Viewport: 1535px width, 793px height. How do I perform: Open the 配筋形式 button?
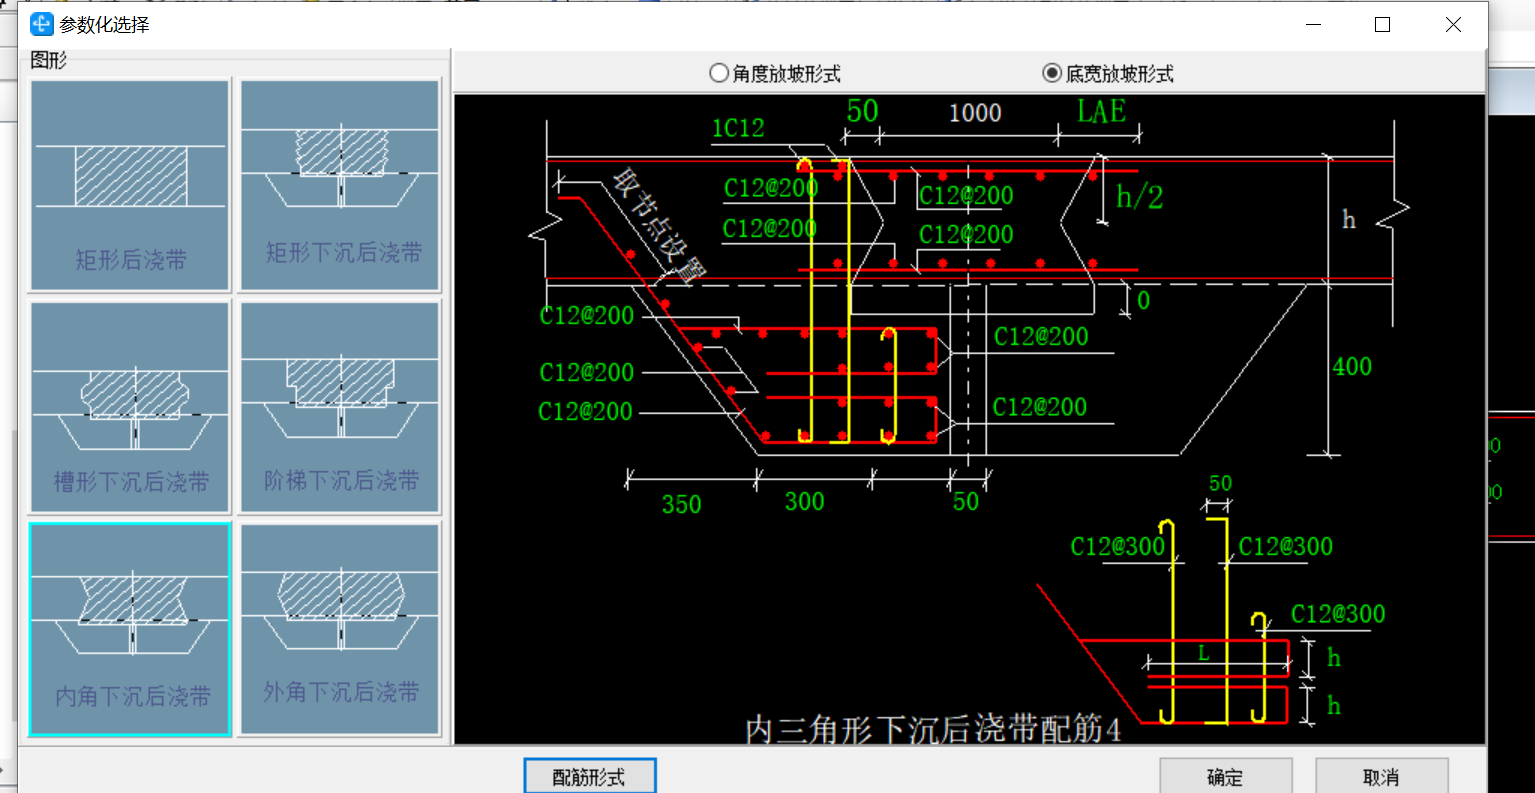point(590,776)
